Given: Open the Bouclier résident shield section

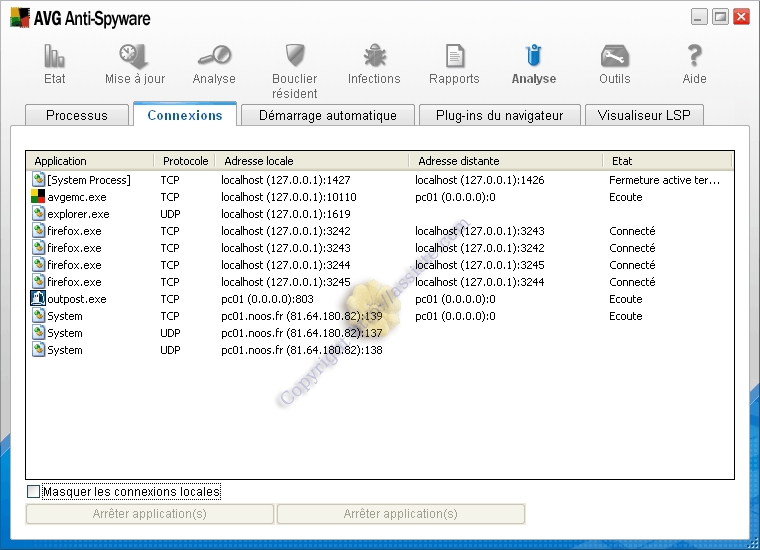Looking at the screenshot, I should pyautogui.click(x=294, y=72).
